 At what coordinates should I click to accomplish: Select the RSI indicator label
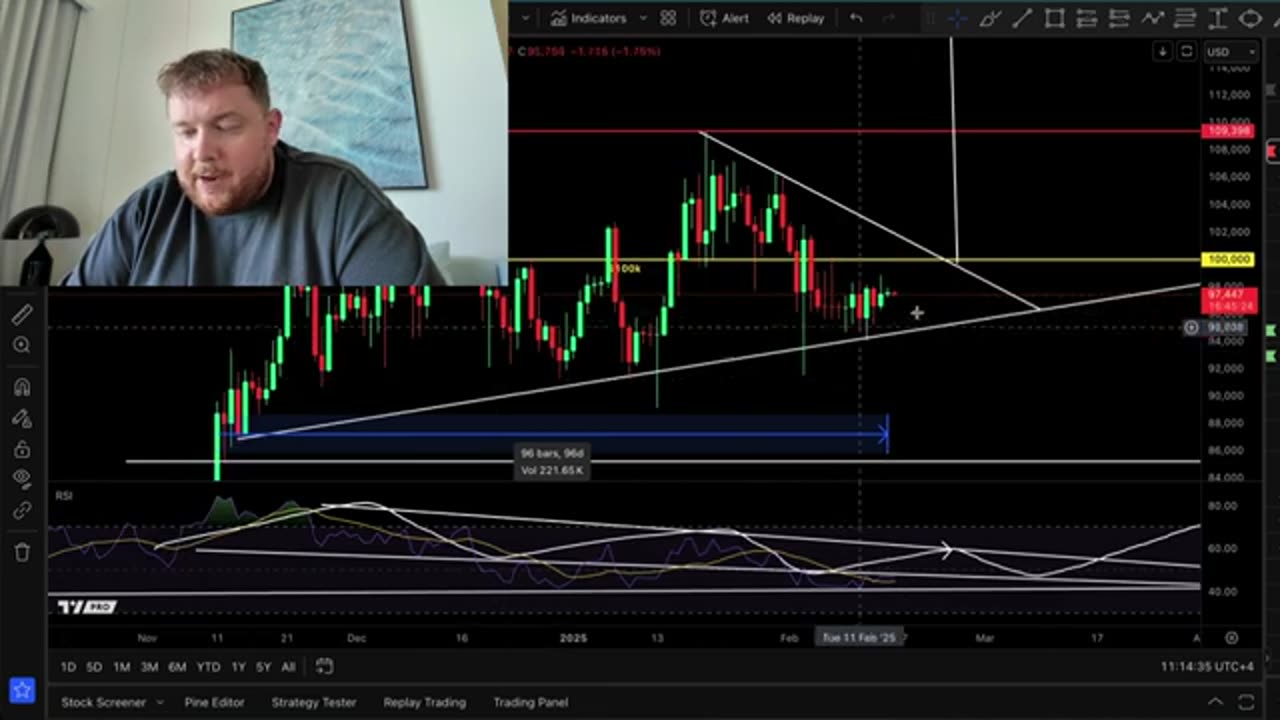click(x=64, y=496)
